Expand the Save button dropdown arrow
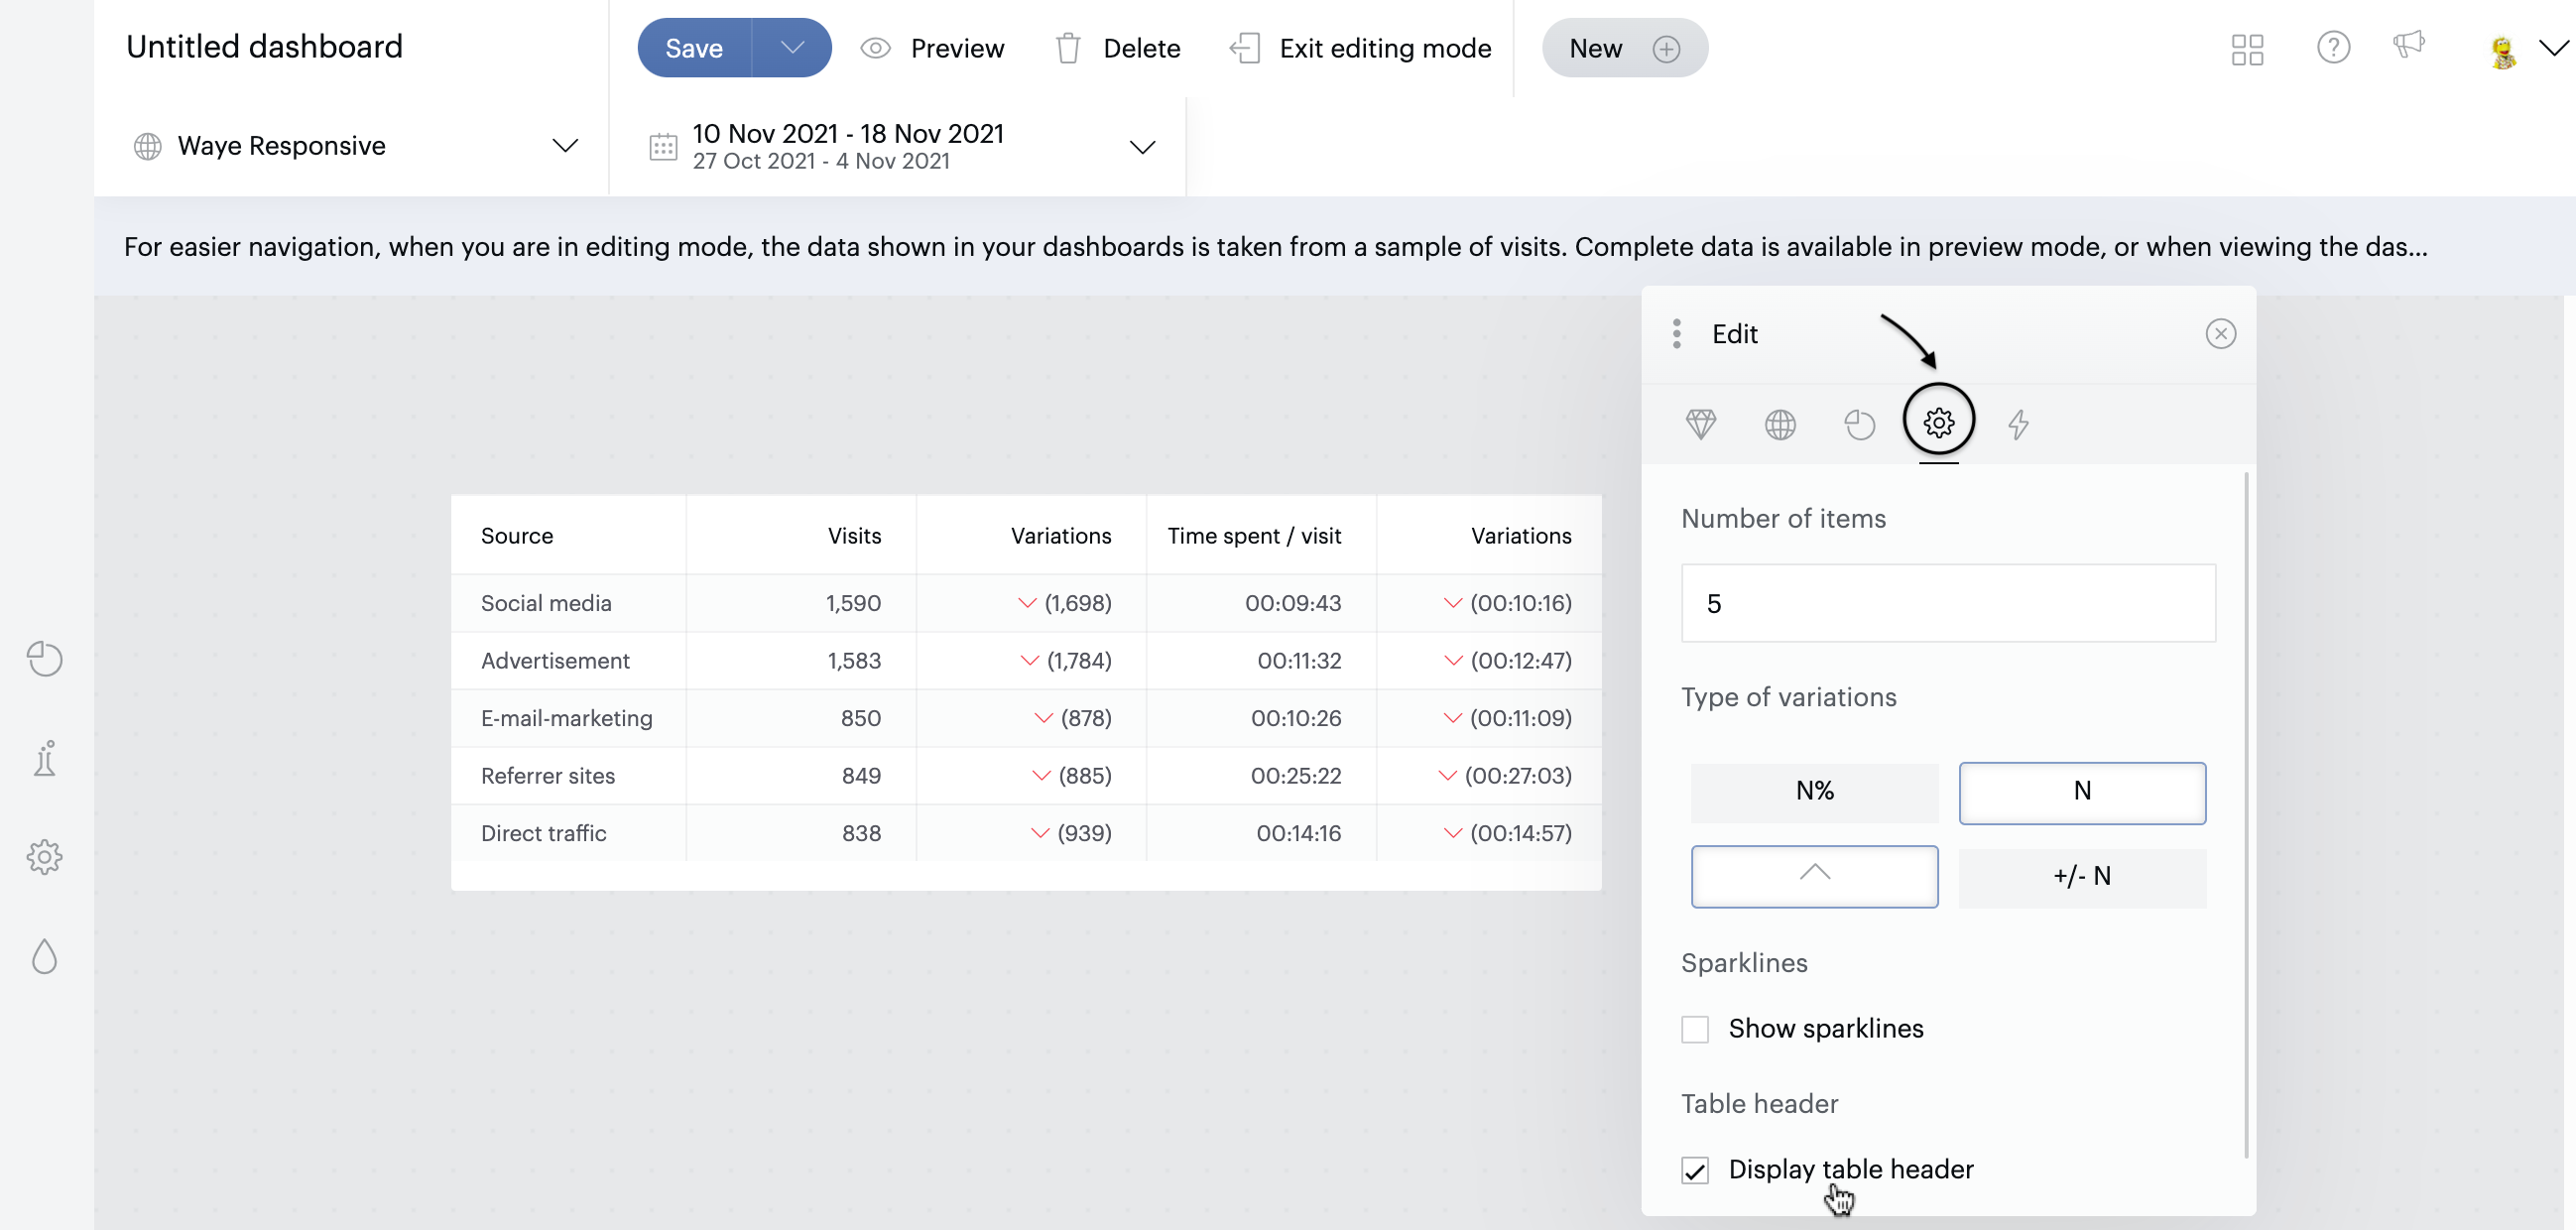The height and width of the screenshot is (1230, 2576). 792,48
